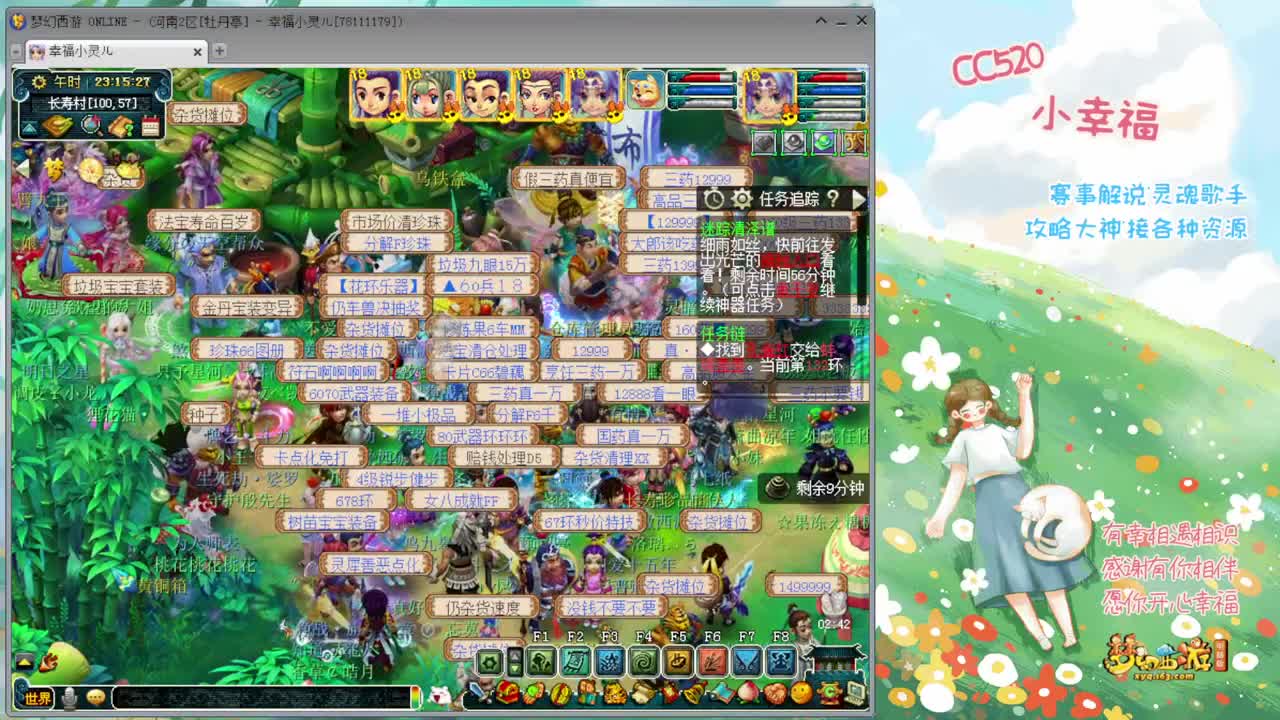This screenshot has width=1280, height=720.
Task: Click the pet's red health bar
Action: (702, 77)
